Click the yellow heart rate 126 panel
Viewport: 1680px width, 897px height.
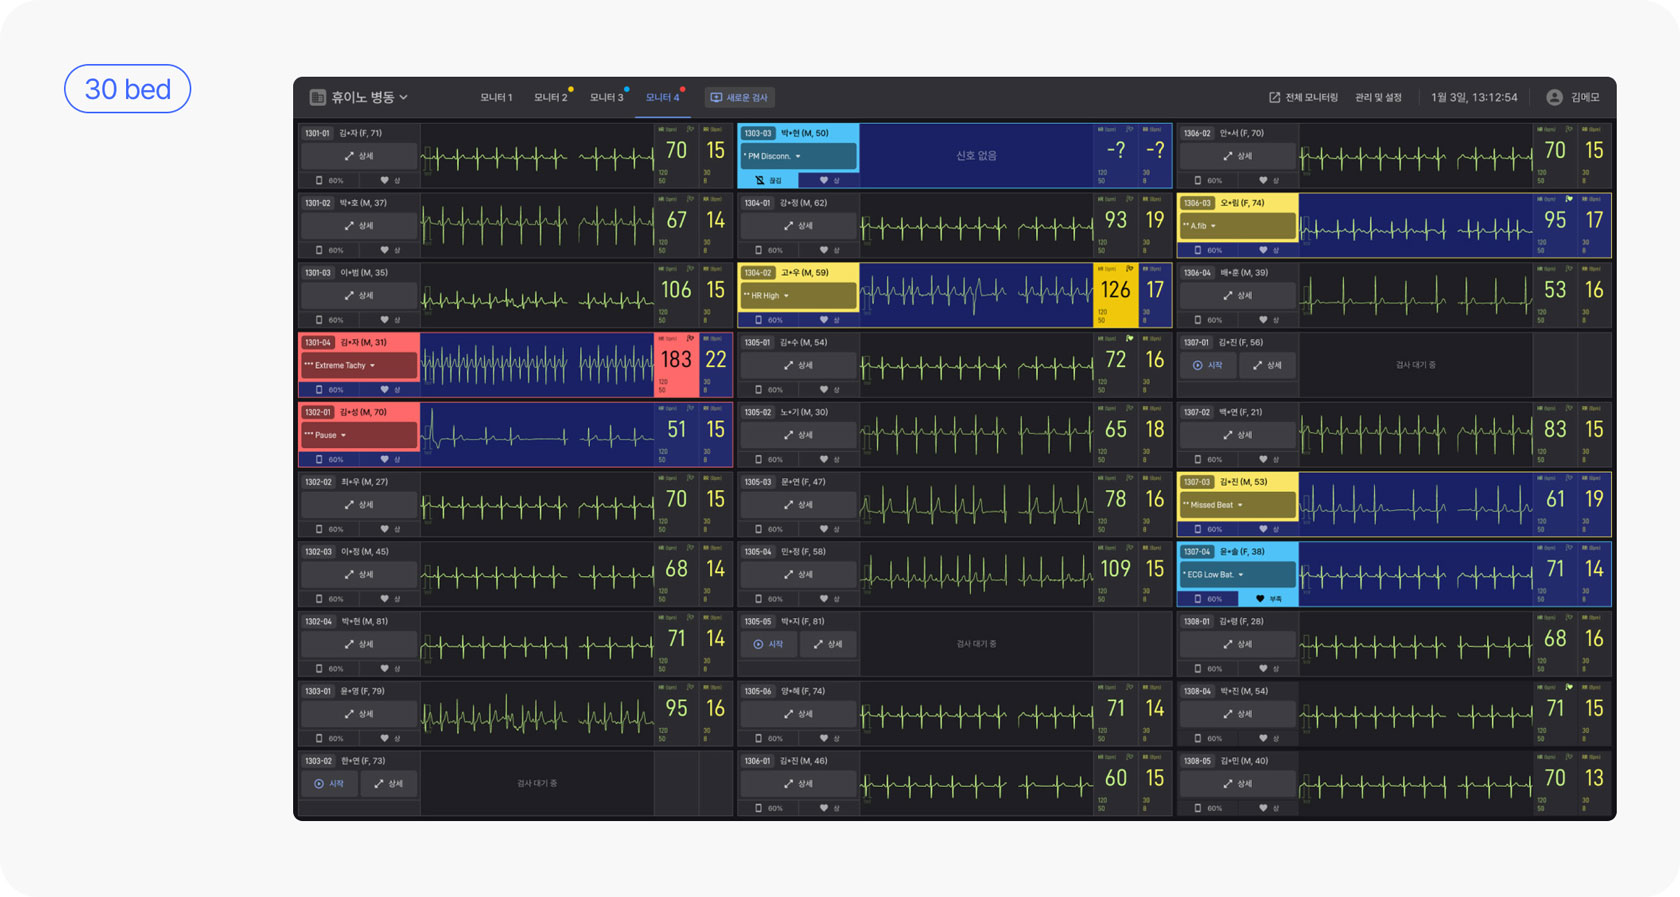click(1115, 291)
